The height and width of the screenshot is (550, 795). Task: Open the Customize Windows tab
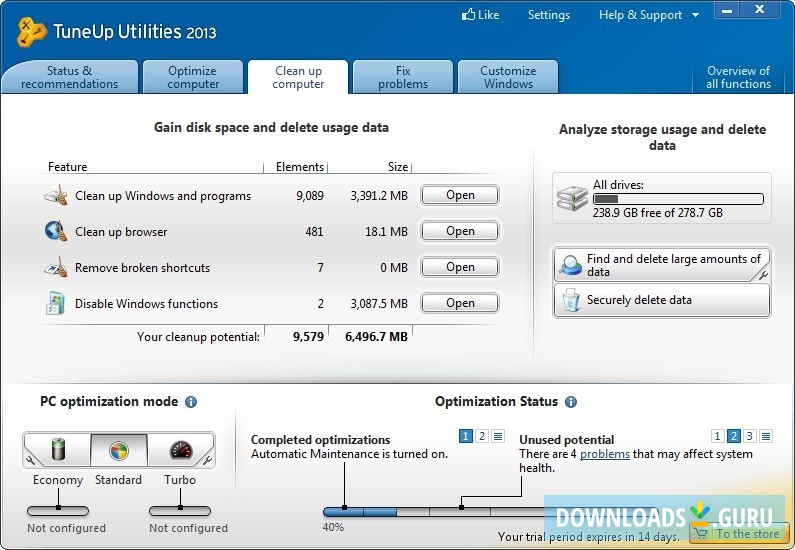click(x=508, y=77)
